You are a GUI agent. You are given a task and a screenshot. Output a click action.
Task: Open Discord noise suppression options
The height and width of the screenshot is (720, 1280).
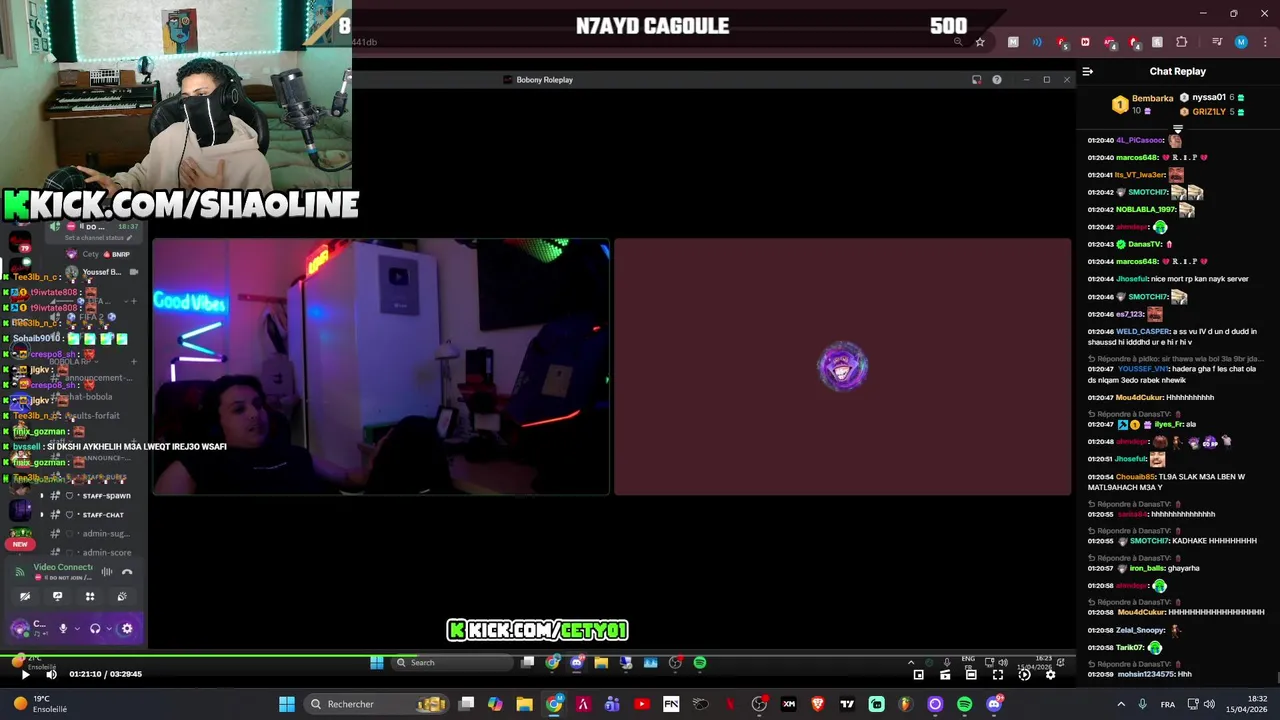pos(107,572)
